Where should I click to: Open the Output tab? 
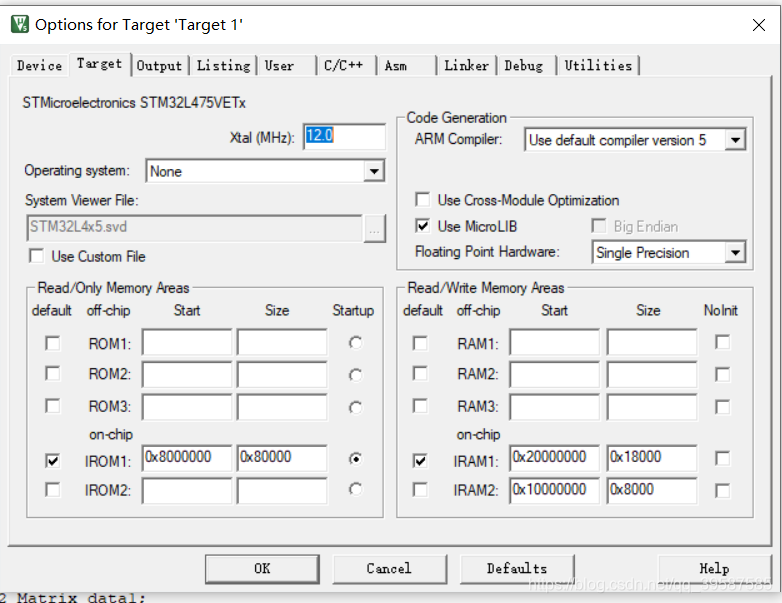tap(160, 65)
